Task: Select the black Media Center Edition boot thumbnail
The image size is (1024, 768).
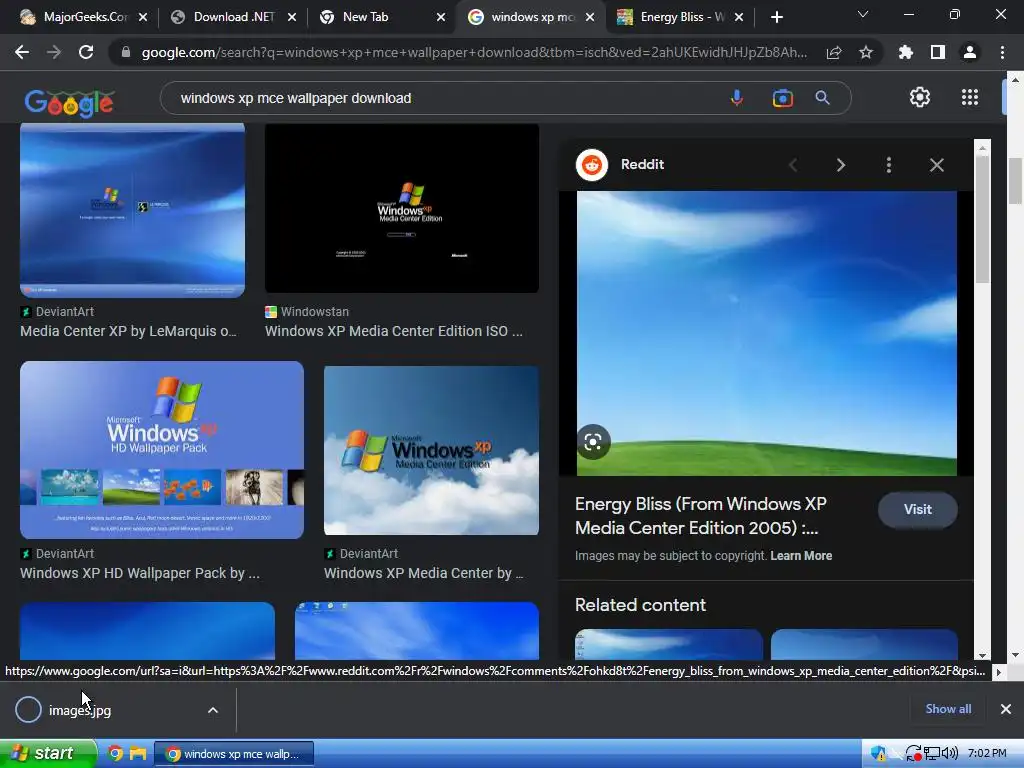Action: [402, 208]
